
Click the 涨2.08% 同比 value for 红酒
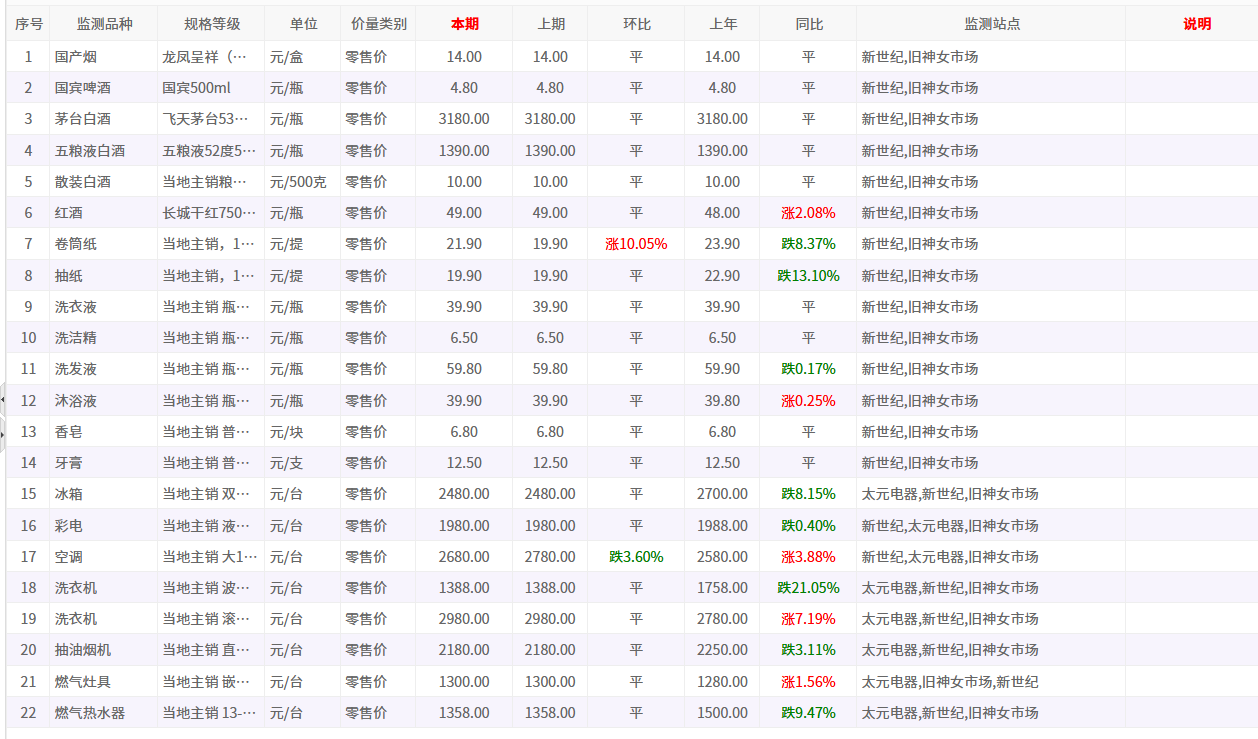click(x=808, y=213)
